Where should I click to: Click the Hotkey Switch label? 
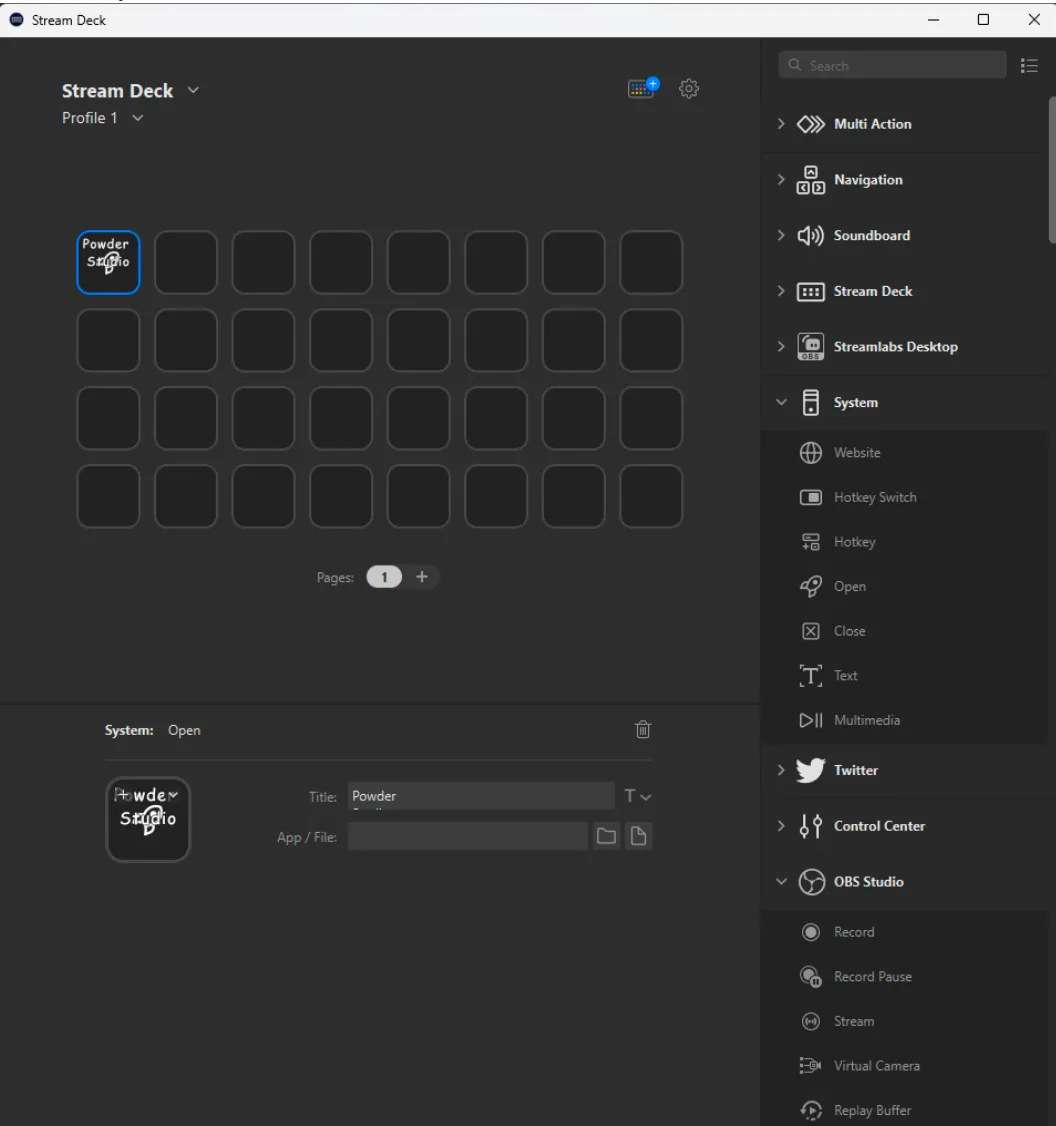pos(875,498)
